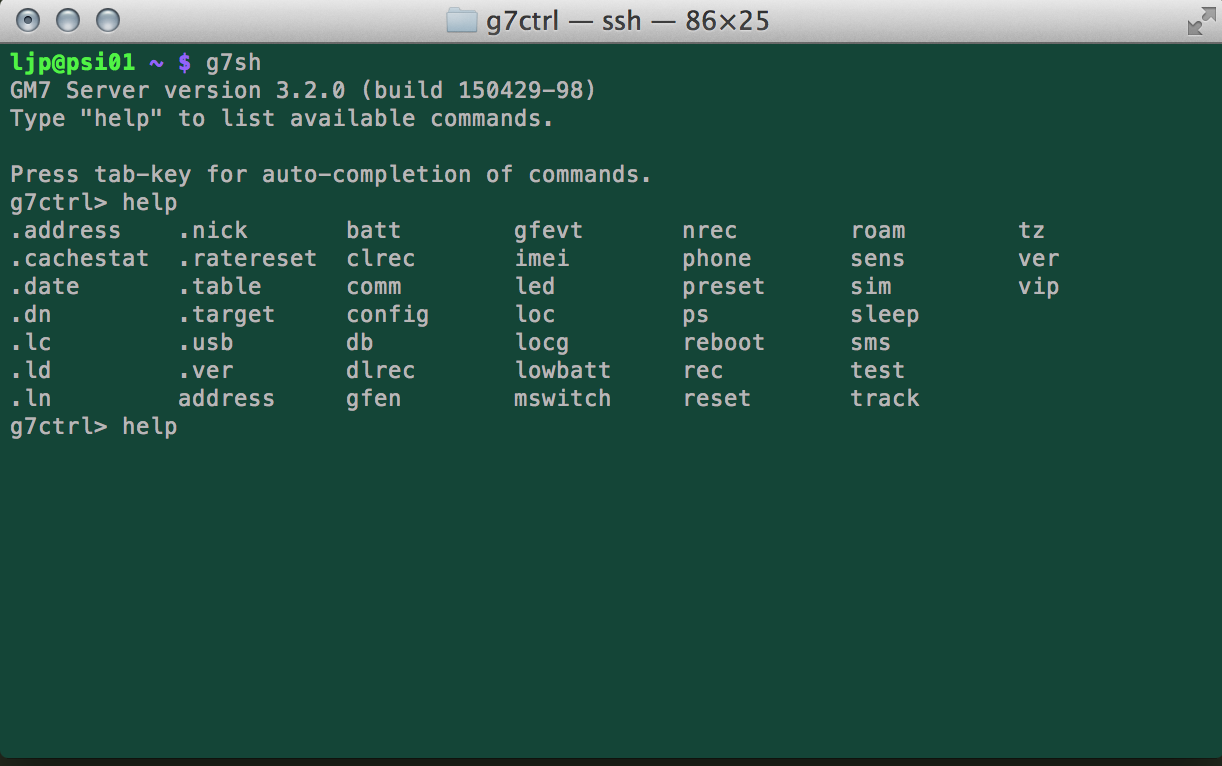Screen dimensions: 1222x766
Task: Enter full screen using top-right arrows icon
Action: click(1198, 22)
